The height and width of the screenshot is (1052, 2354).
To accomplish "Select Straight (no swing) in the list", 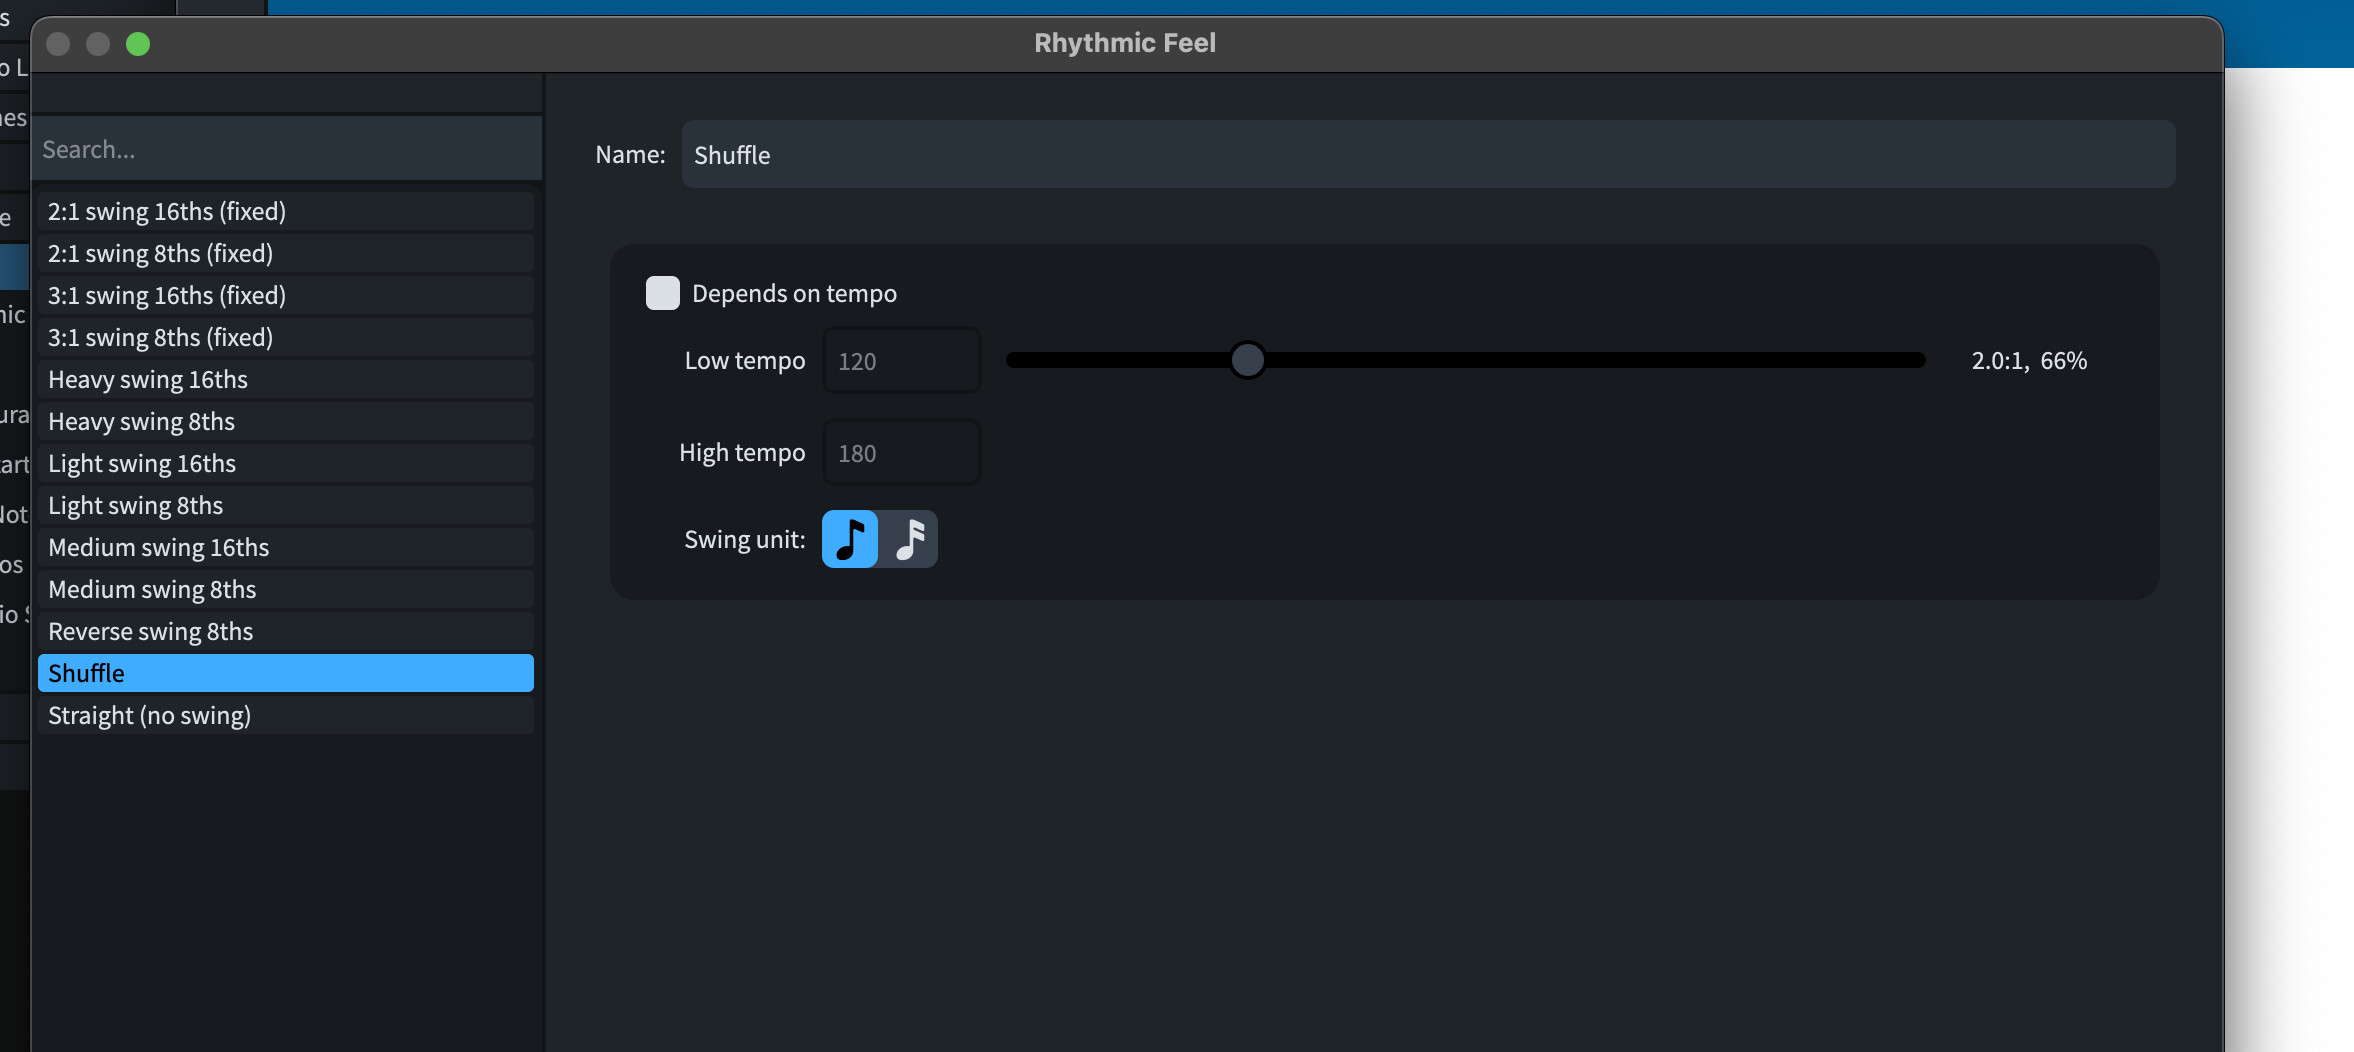I will pyautogui.click(x=286, y=716).
